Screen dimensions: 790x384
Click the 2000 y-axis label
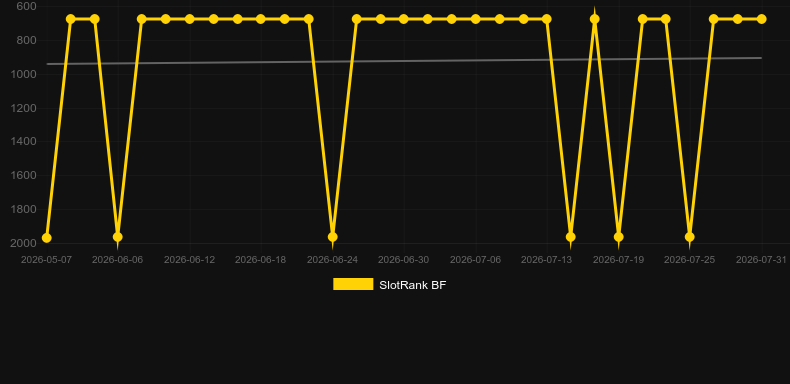coord(24,243)
